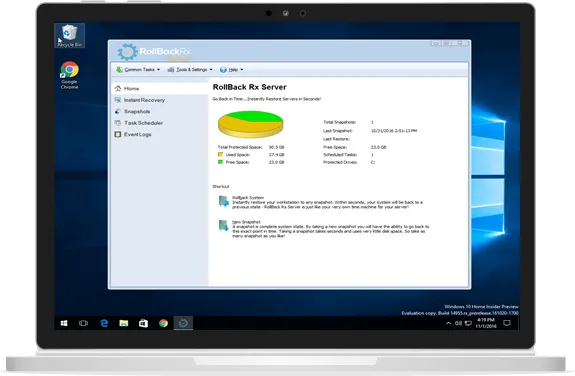
Task: Launch Microsoft Edge from the taskbar
Action: [104, 323]
